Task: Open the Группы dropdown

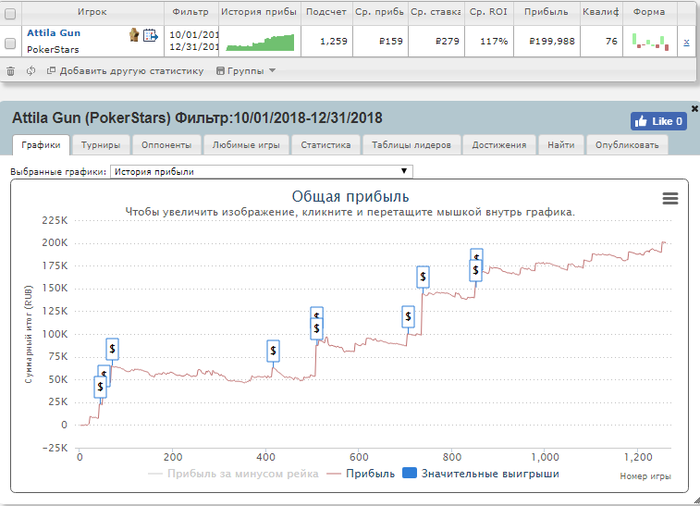Action: pos(246,71)
